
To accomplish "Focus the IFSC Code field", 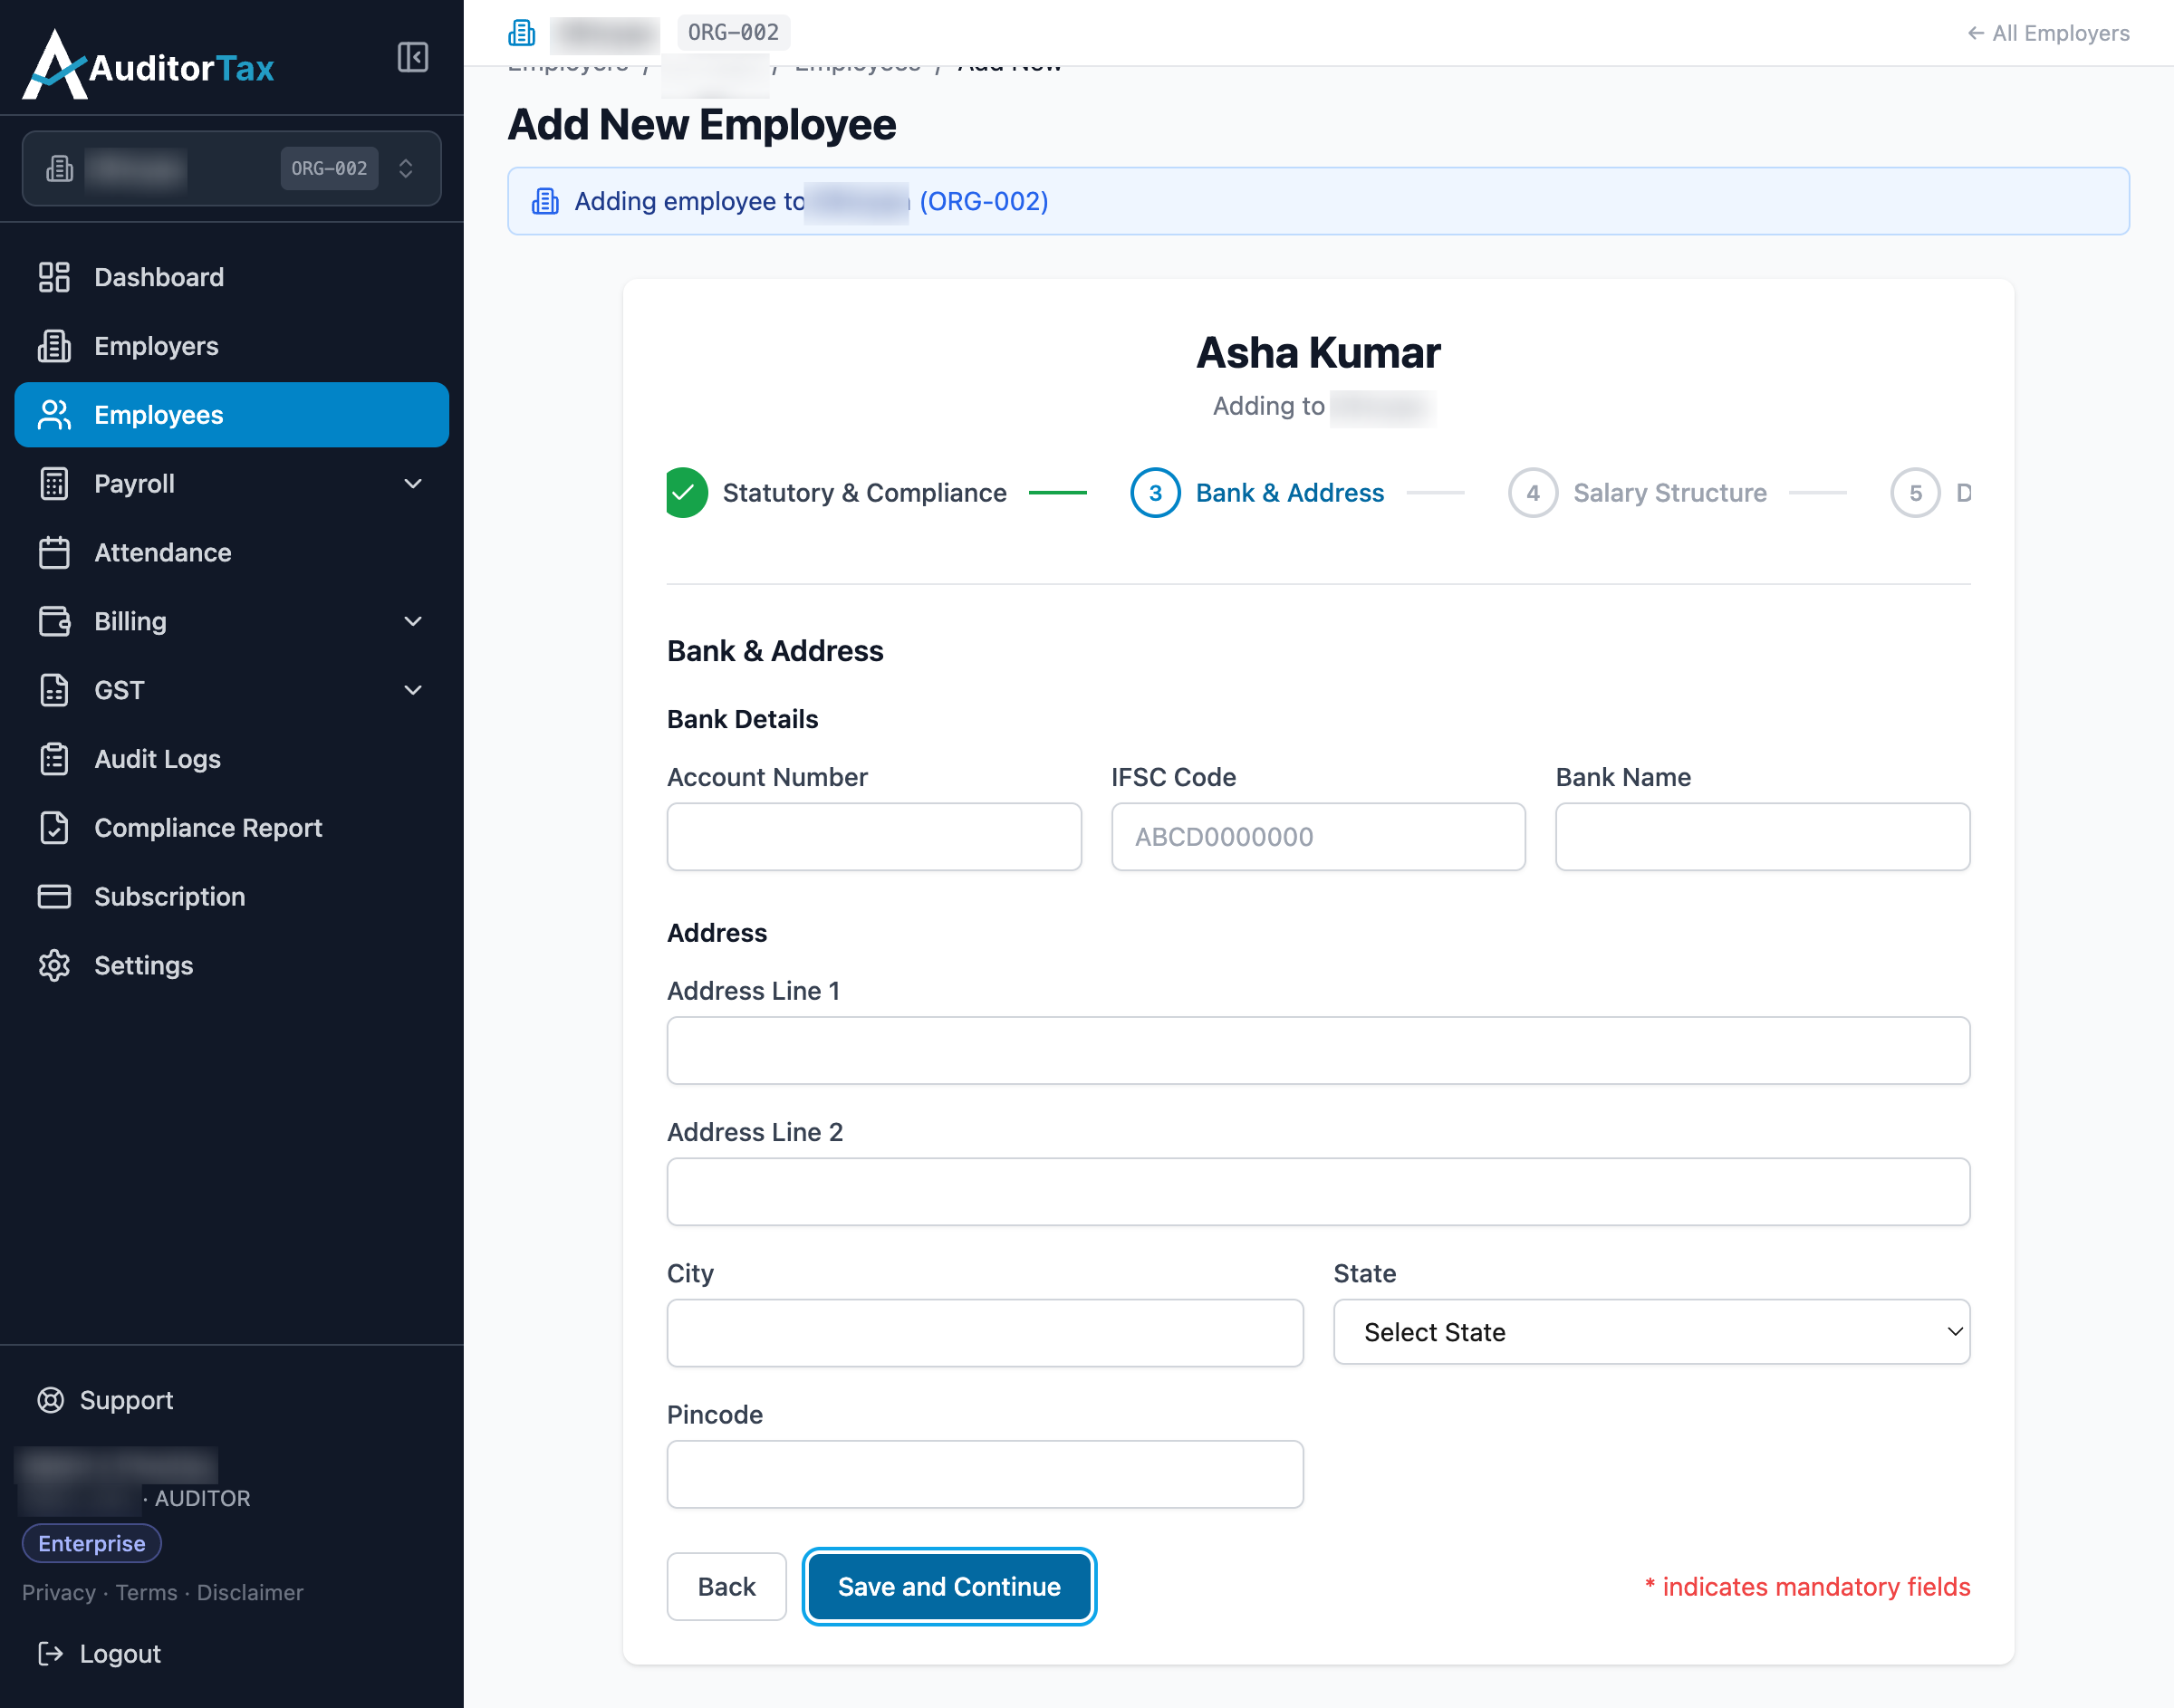I will (x=1318, y=837).
